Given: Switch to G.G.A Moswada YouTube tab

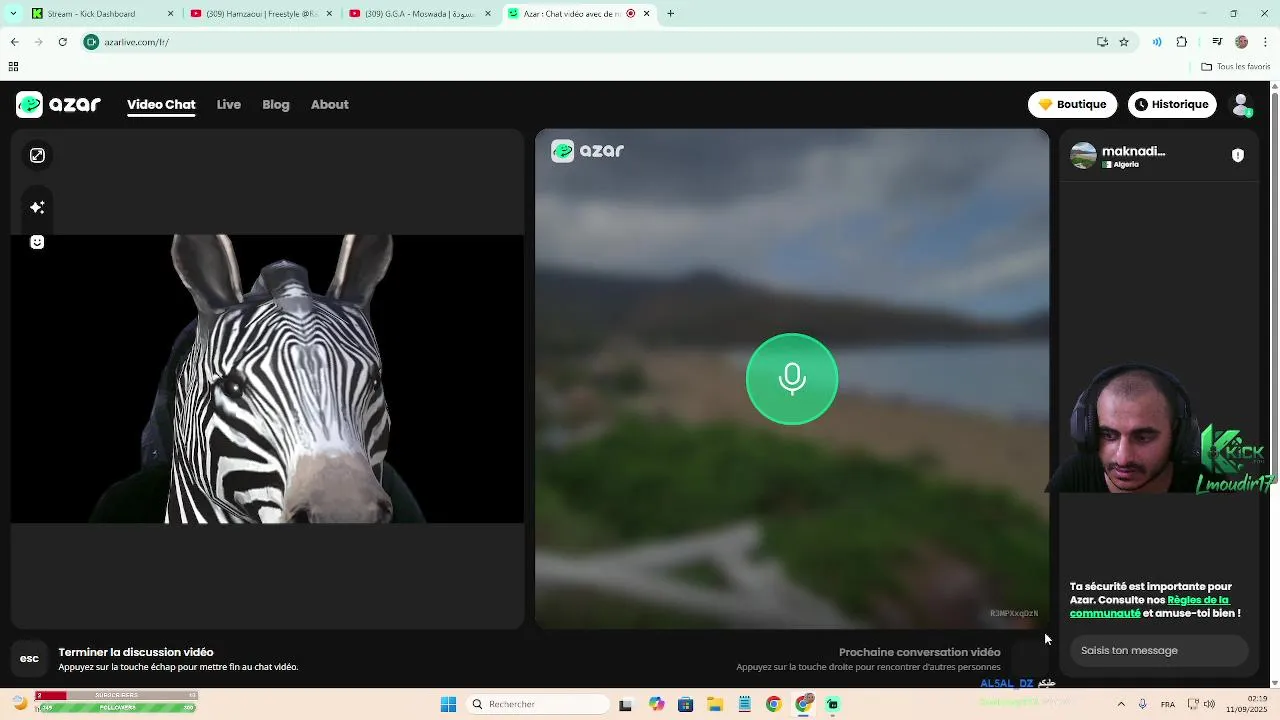Looking at the screenshot, I should click(418, 14).
